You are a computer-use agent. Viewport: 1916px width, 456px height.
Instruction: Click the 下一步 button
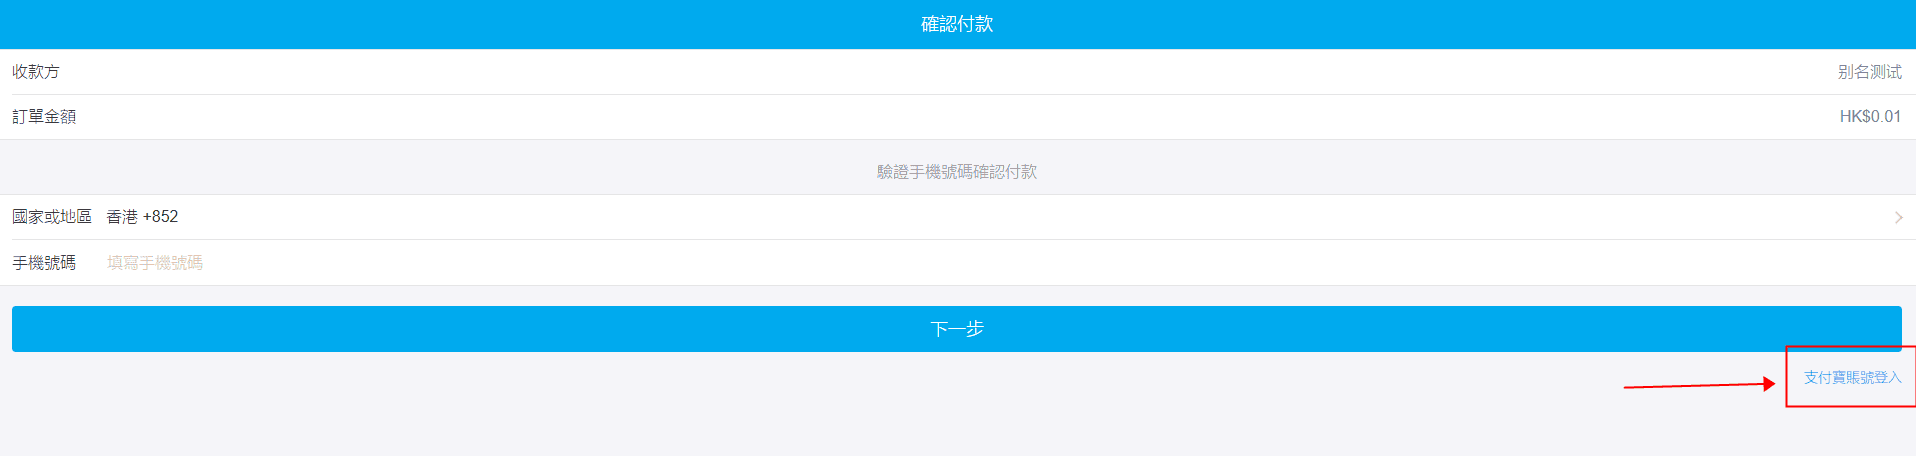(x=956, y=329)
